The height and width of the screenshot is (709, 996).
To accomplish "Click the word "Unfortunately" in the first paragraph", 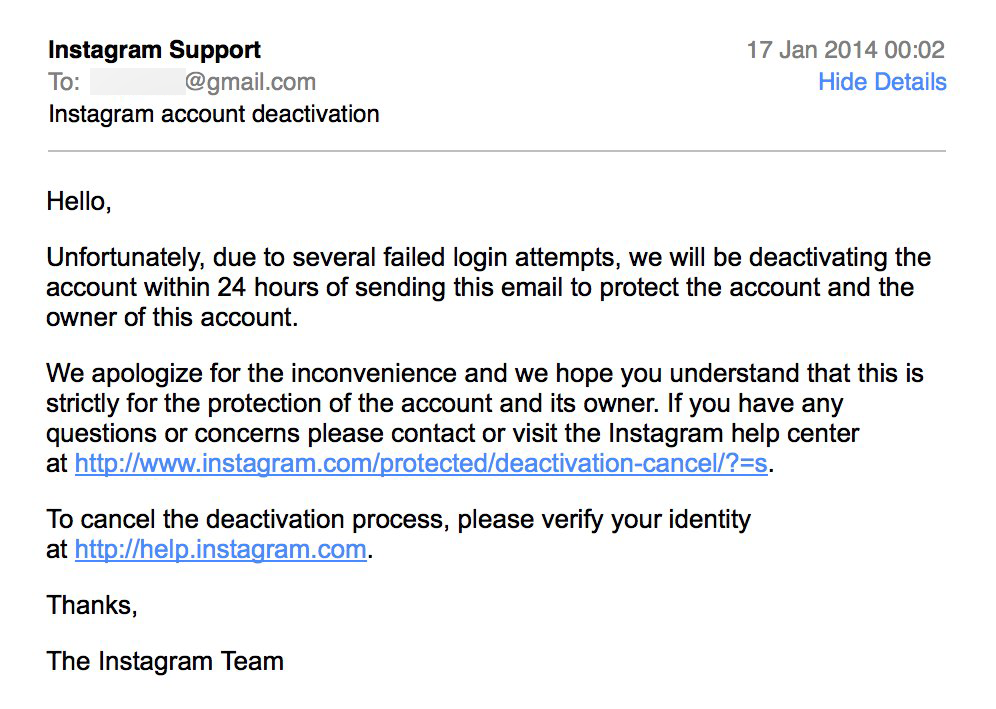I will coord(125,257).
